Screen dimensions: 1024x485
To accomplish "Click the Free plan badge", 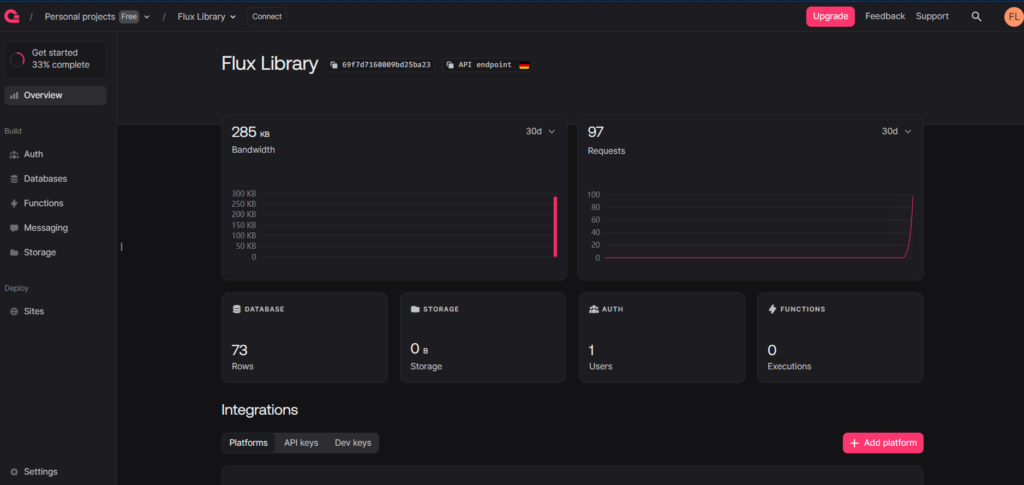I will point(129,17).
